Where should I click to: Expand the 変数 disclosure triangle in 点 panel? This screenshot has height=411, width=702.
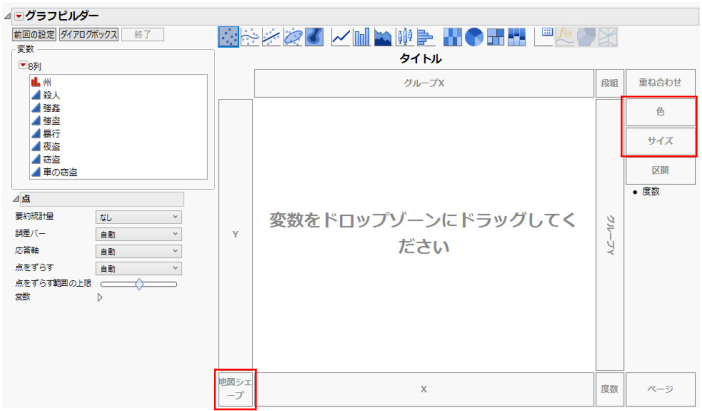[100, 297]
